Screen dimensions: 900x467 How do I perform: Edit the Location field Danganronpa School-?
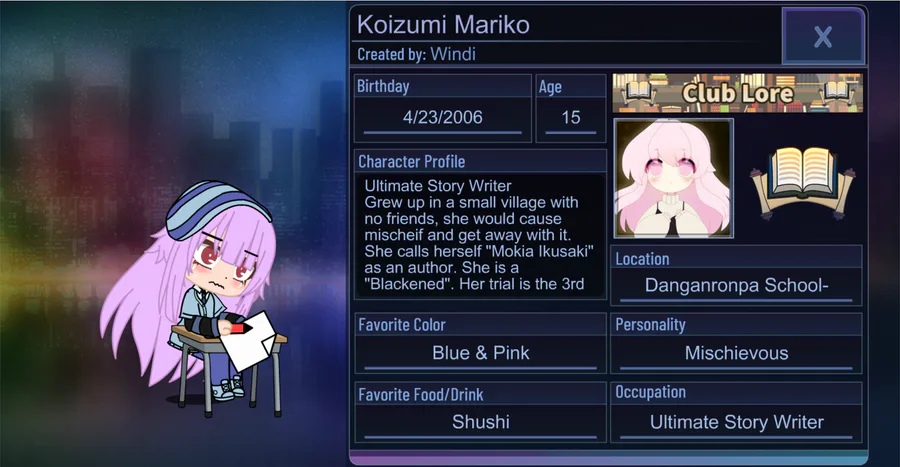(x=736, y=285)
